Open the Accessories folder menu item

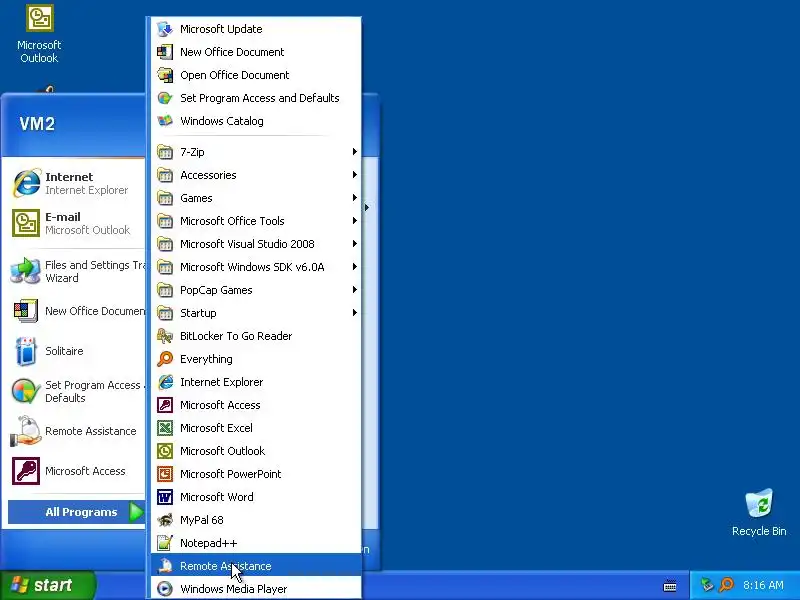[256, 175]
